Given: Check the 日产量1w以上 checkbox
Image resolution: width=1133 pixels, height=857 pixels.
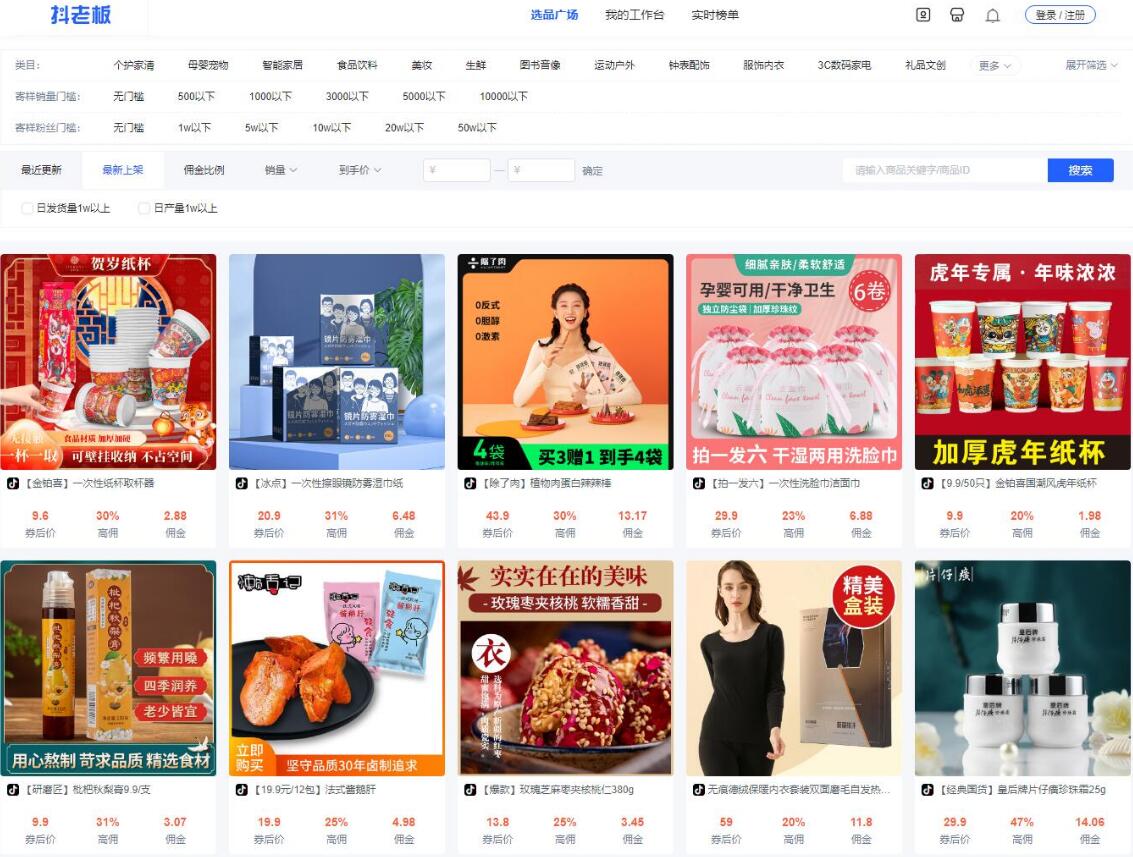Looking at the screenshot, I should 144,208.
